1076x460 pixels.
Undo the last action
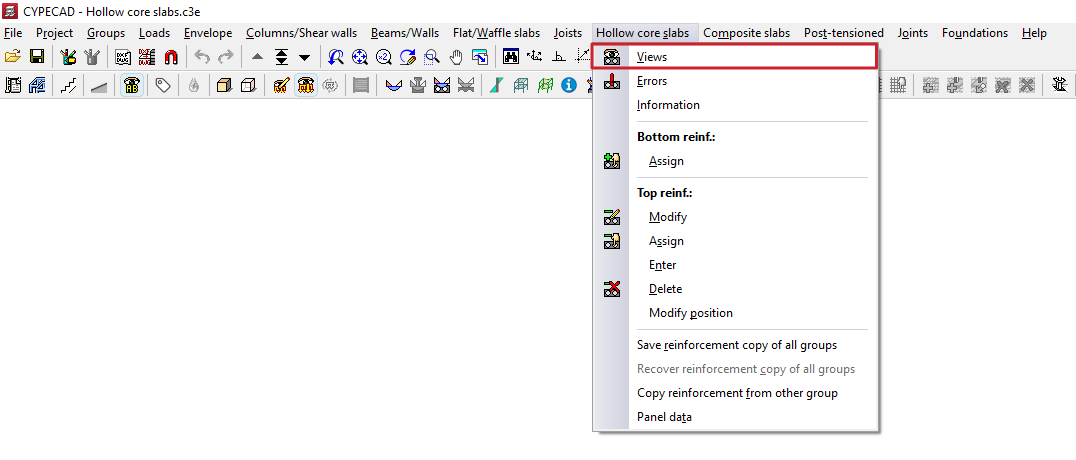202,57
